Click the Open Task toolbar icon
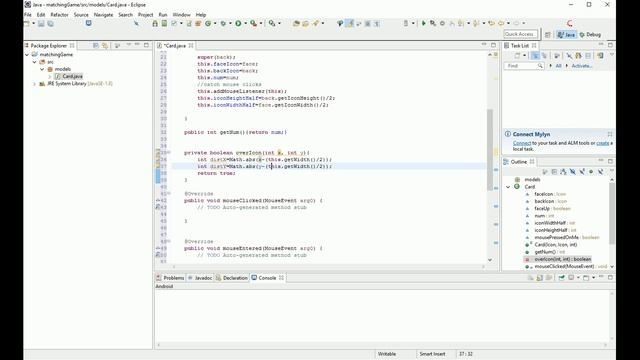Screen dimensions: 640x360 305,24
